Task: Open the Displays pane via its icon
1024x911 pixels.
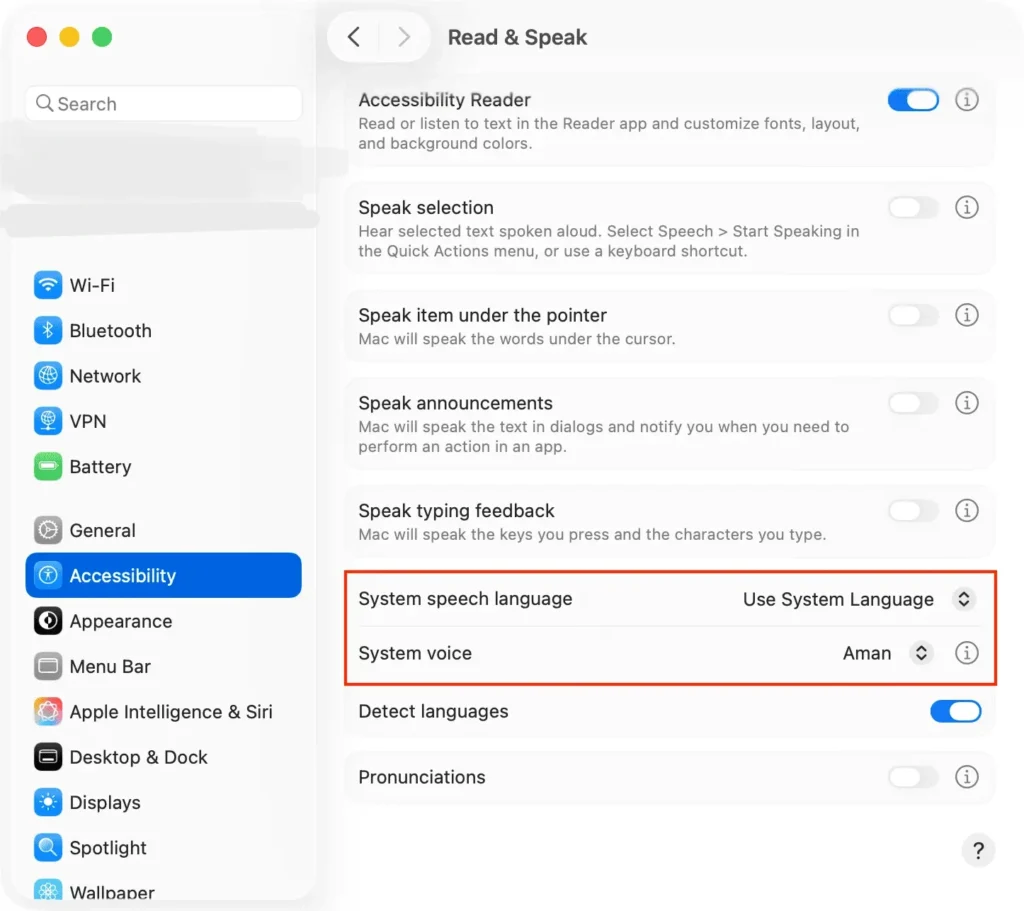Action: click(48, 803)
